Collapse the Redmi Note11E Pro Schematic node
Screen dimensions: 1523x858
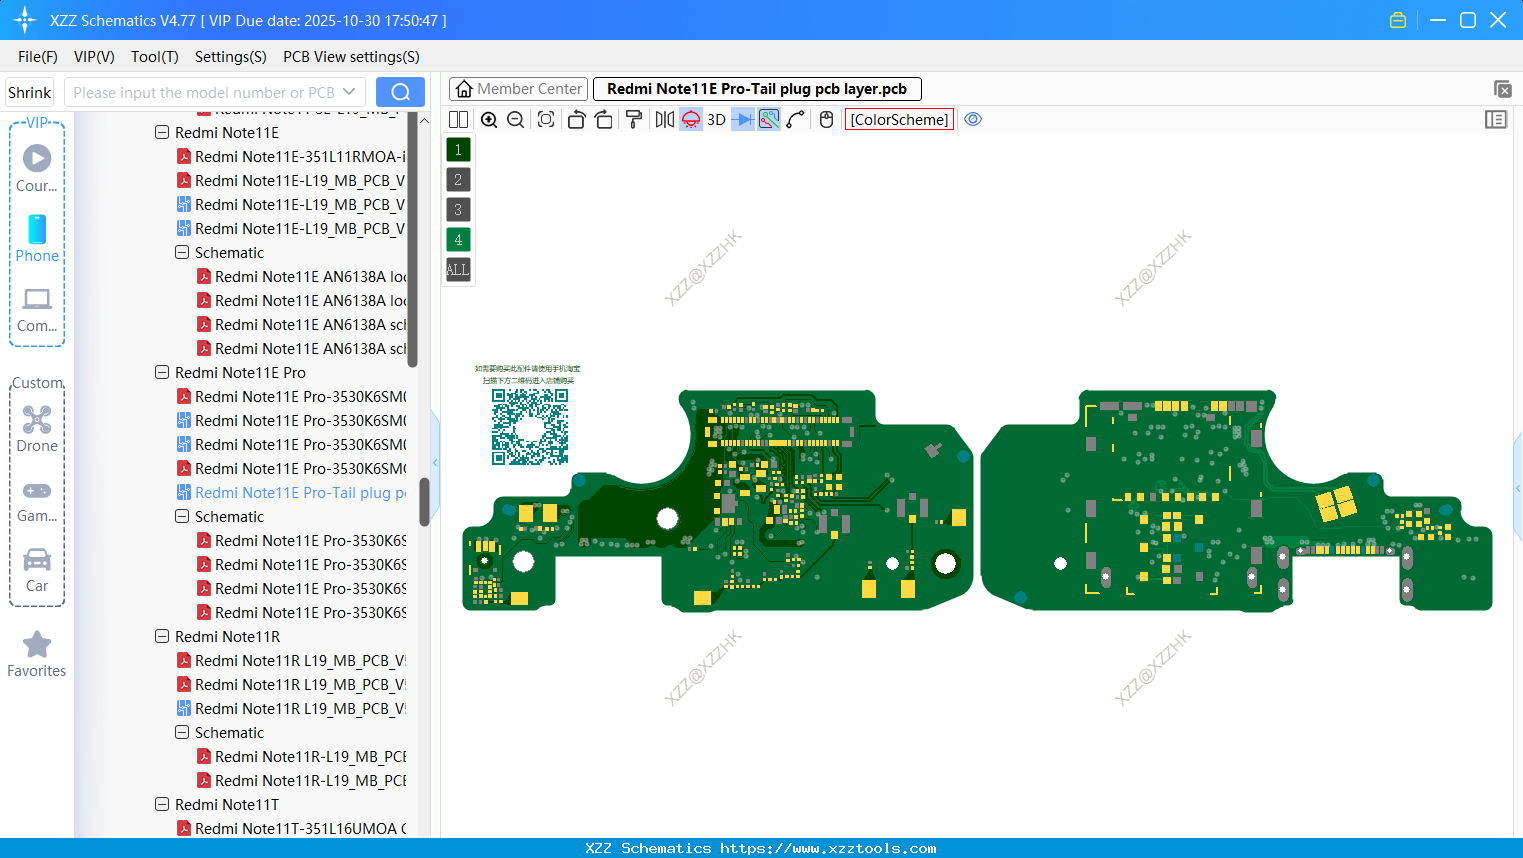tap(182, 516)
